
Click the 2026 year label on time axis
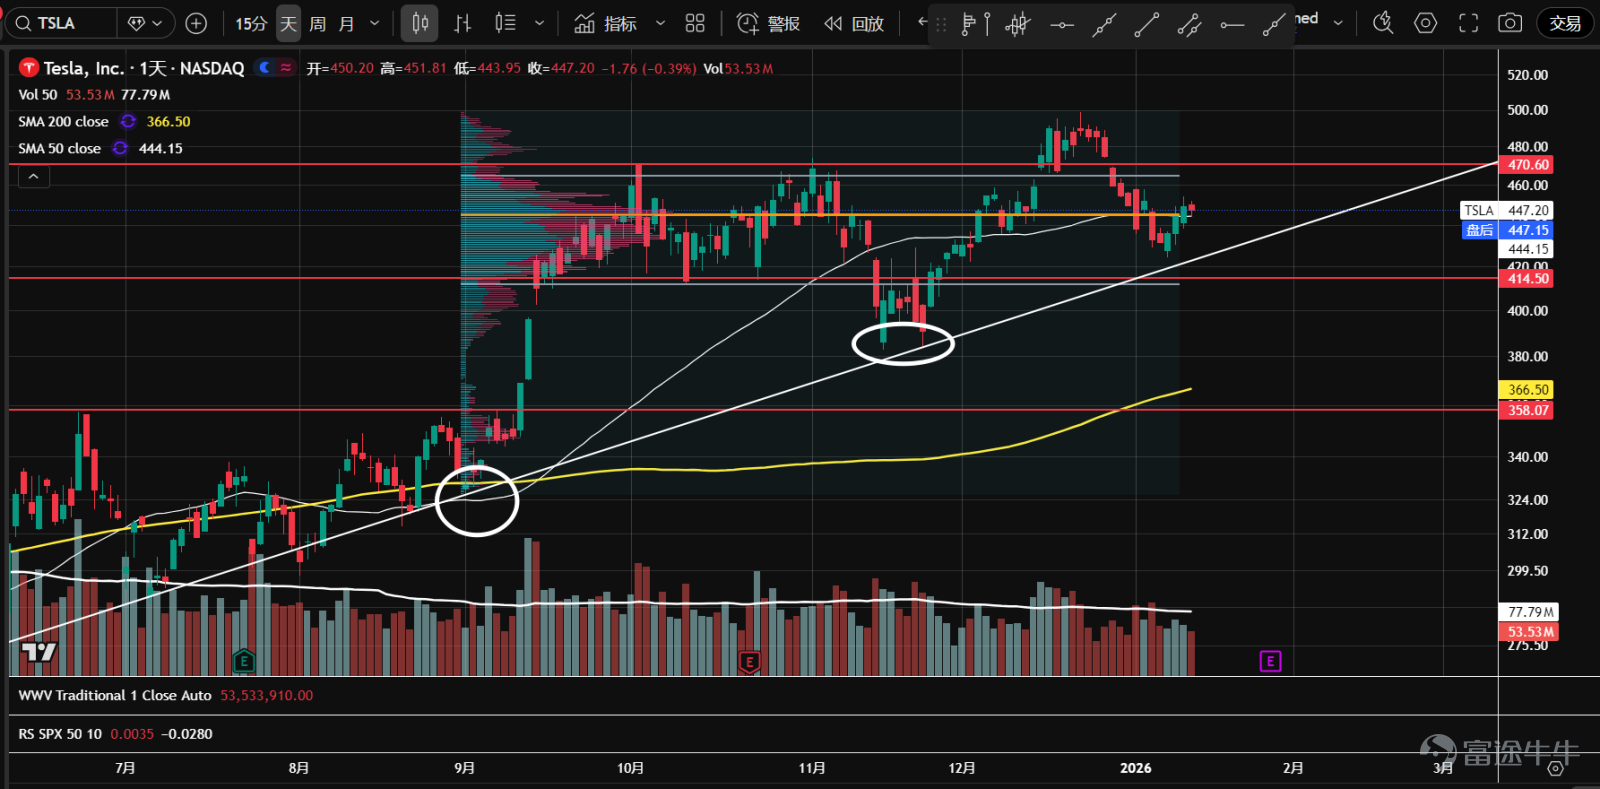(1135, 768)
